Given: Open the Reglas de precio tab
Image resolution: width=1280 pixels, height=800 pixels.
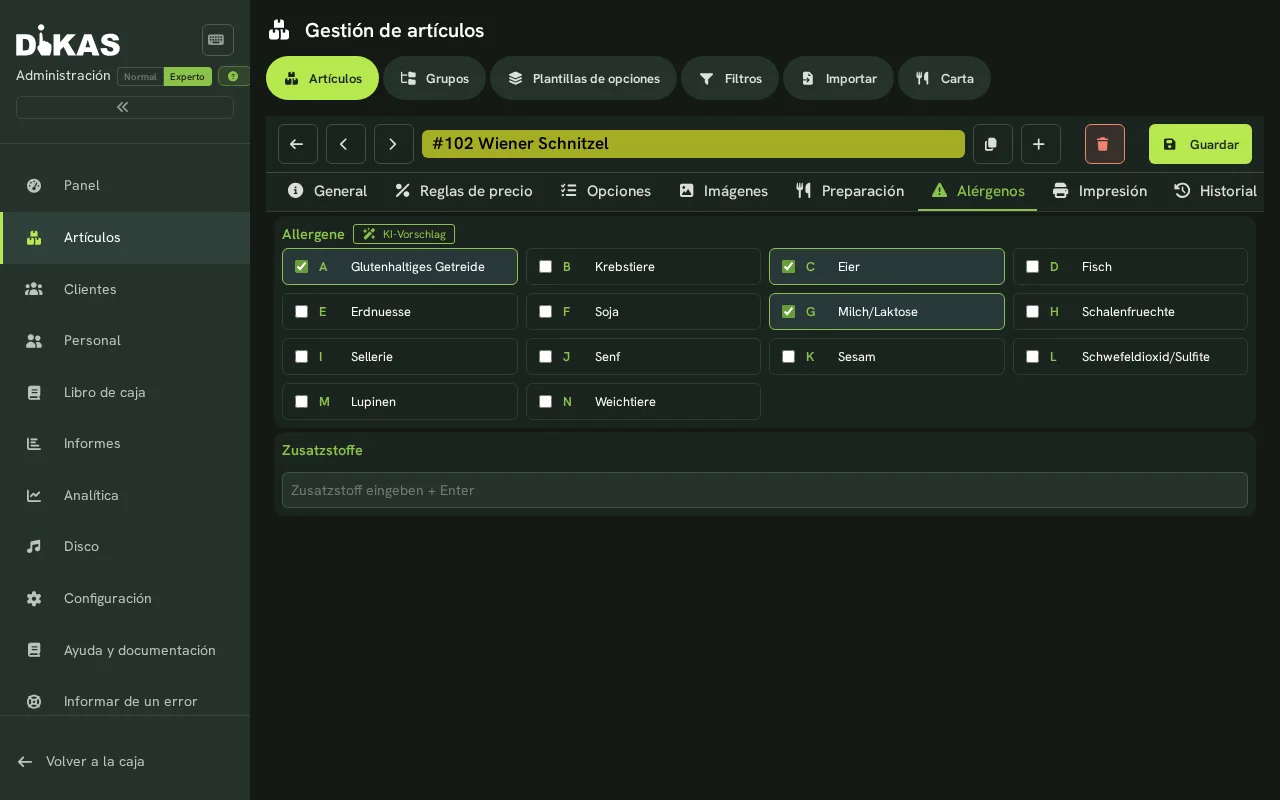Looking at the screenshot, I should (464, 191).
